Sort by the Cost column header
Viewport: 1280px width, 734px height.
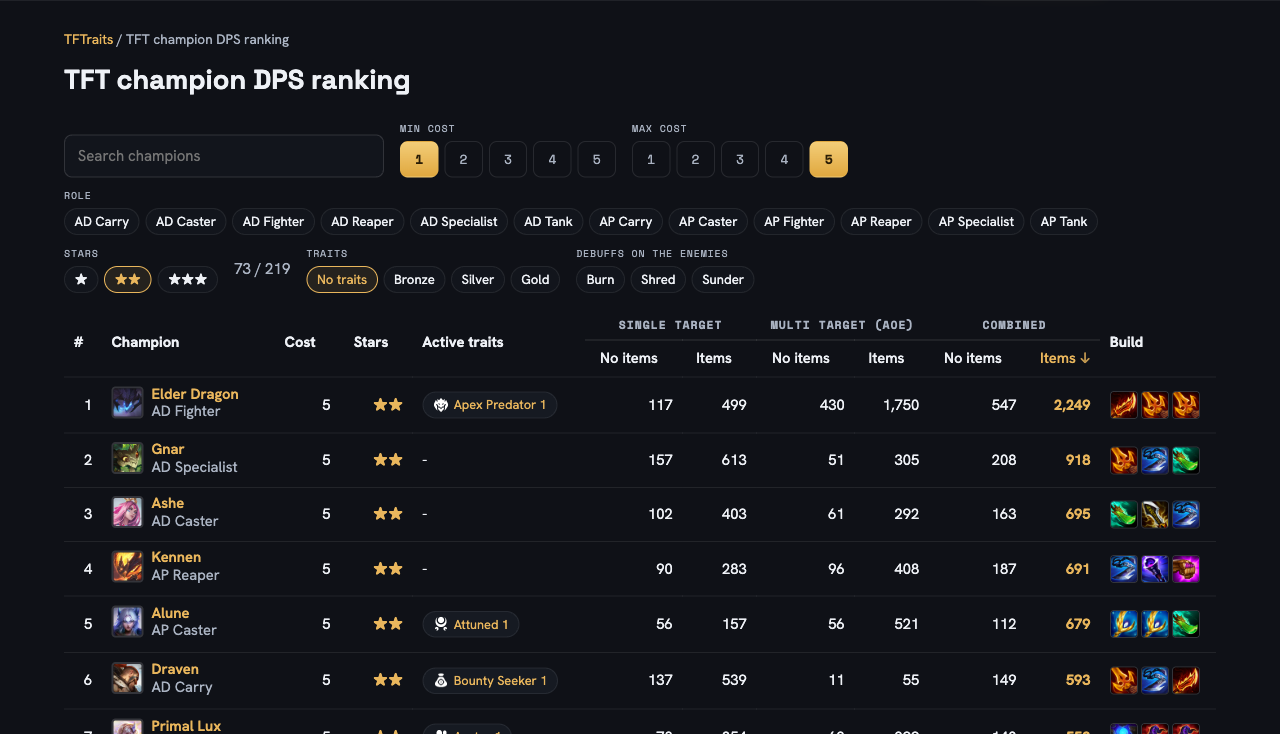tap(300, 342)
